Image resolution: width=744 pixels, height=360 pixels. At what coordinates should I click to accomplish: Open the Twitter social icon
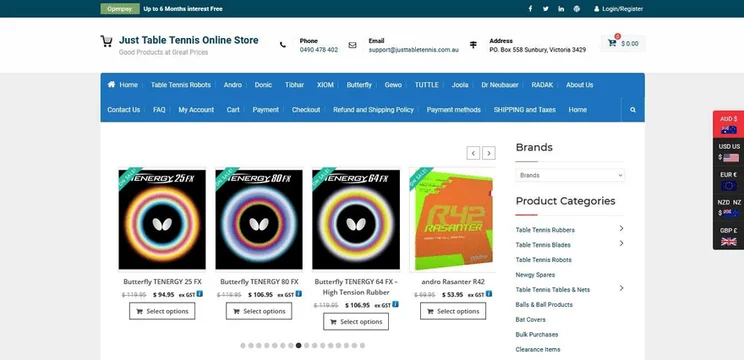coord(546,9)
